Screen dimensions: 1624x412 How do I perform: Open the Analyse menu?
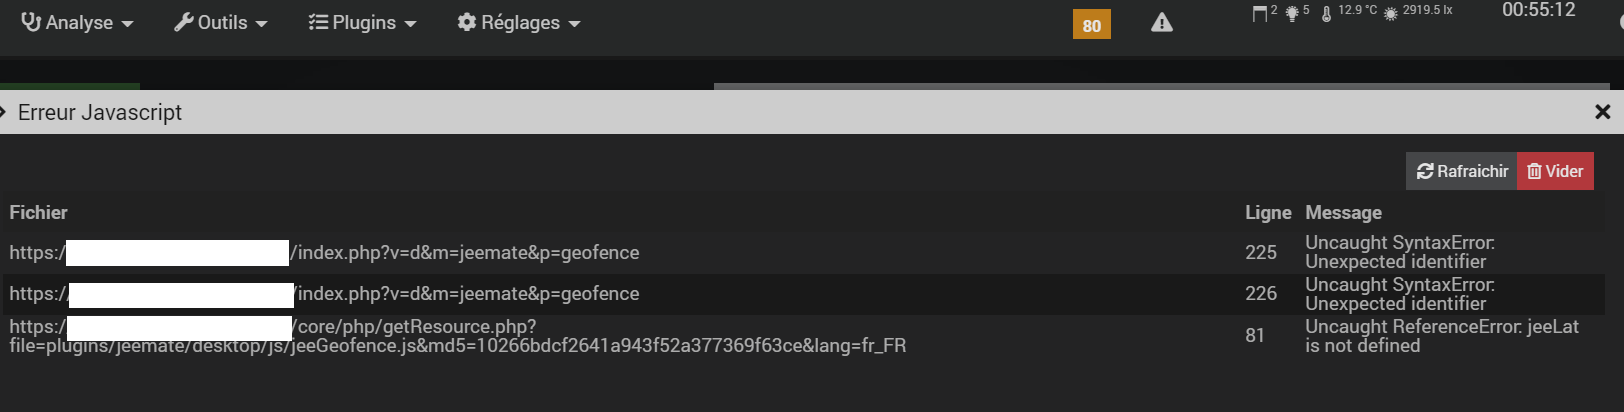click(x=77, y=23)
